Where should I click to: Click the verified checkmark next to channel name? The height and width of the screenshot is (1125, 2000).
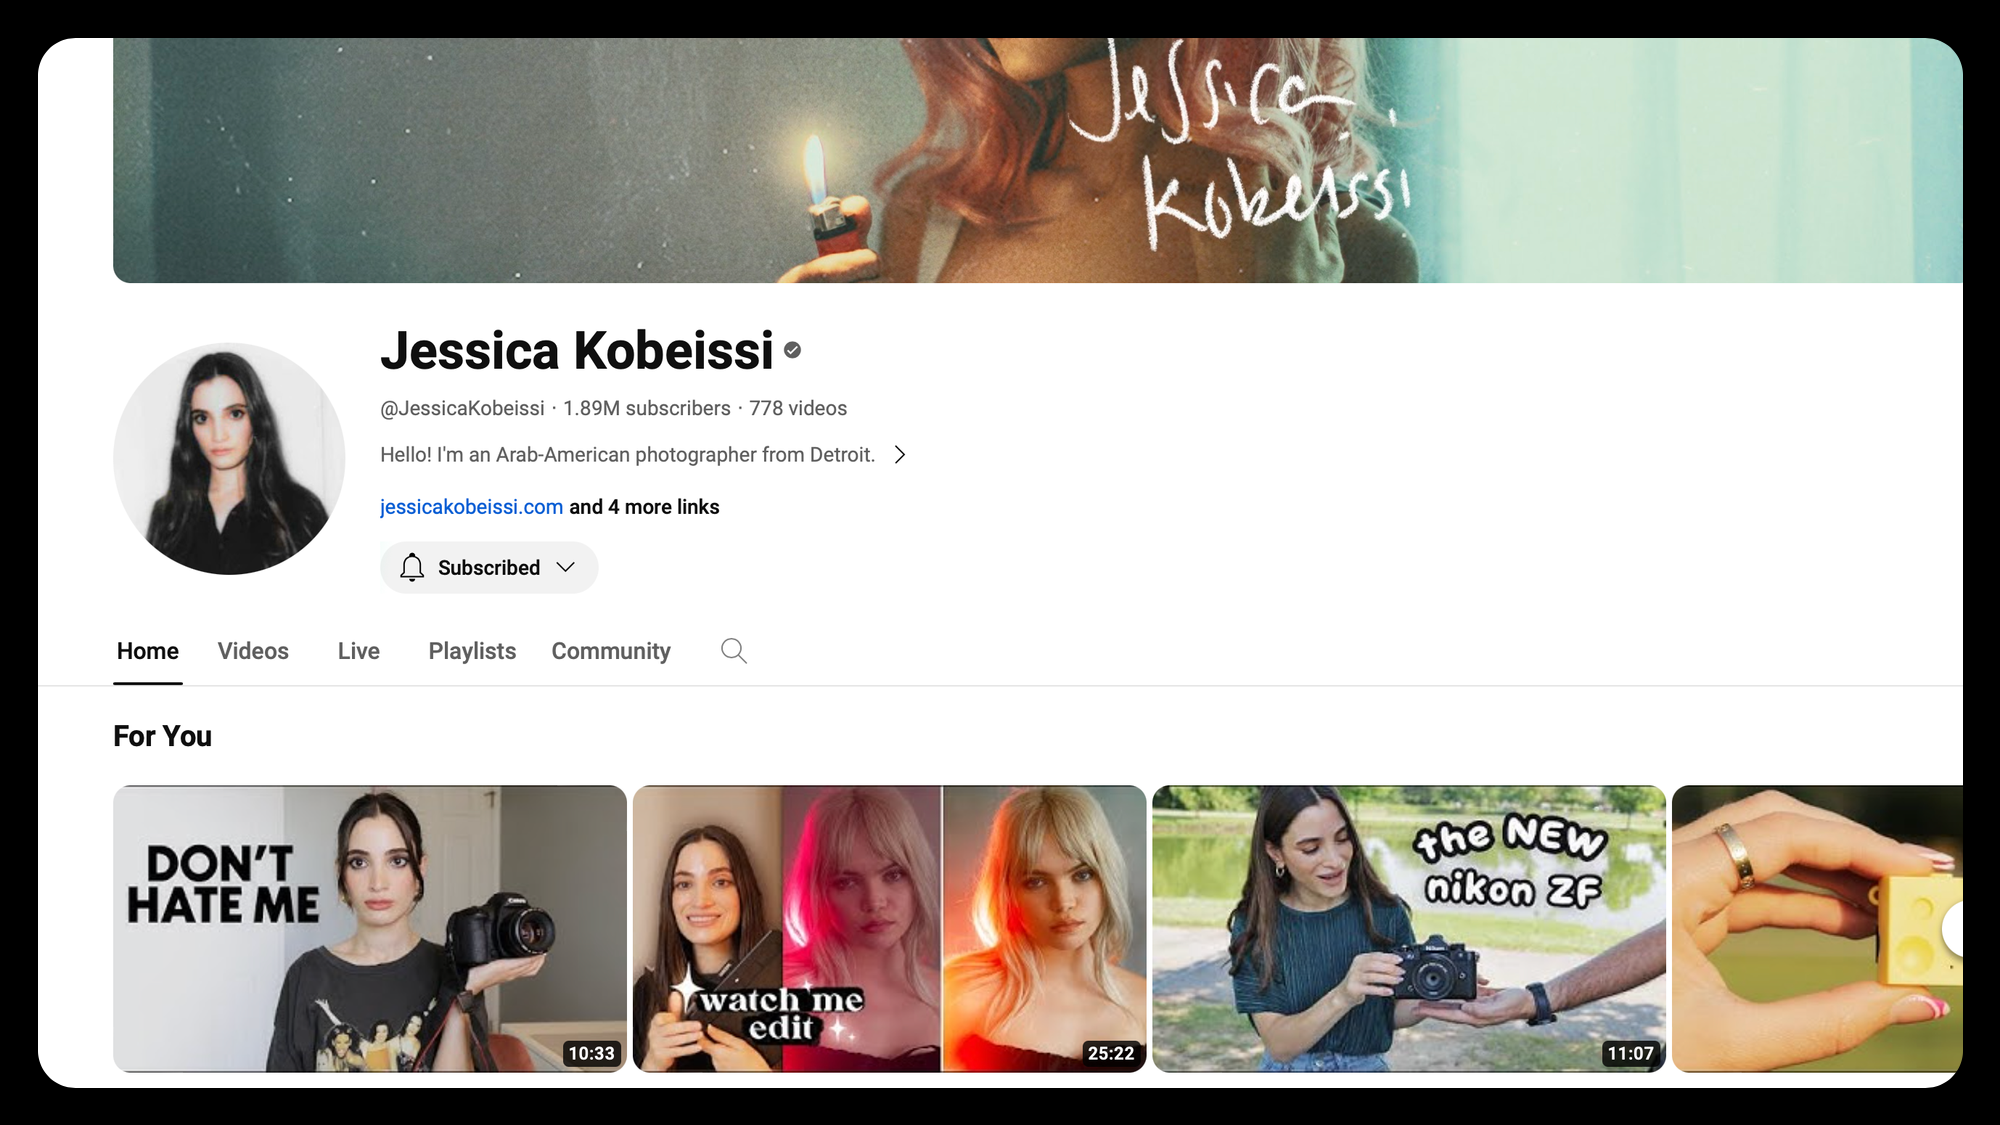click(792, 351)
